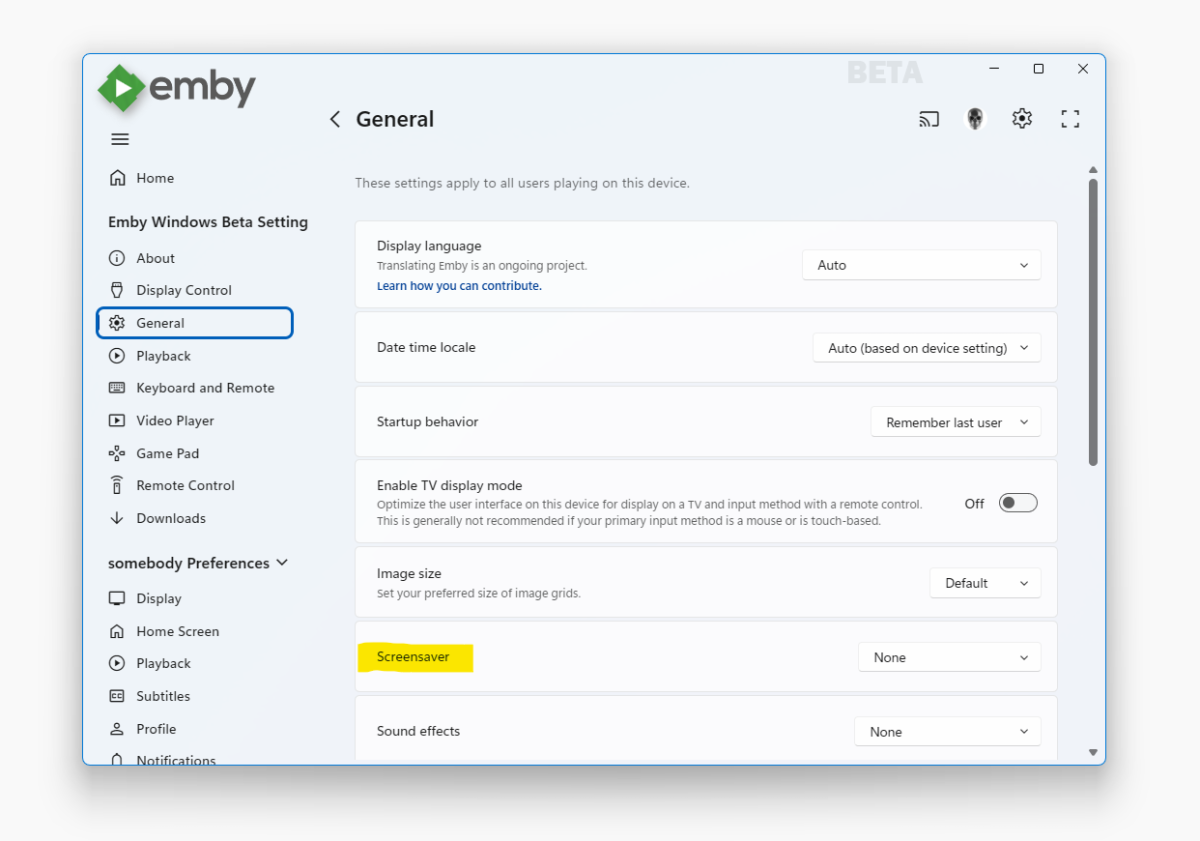The height and width of the screenshot is (841, 1200).
Task: Open the Display language dropdown
Action: pyautogui.click(x=921, y=265)
